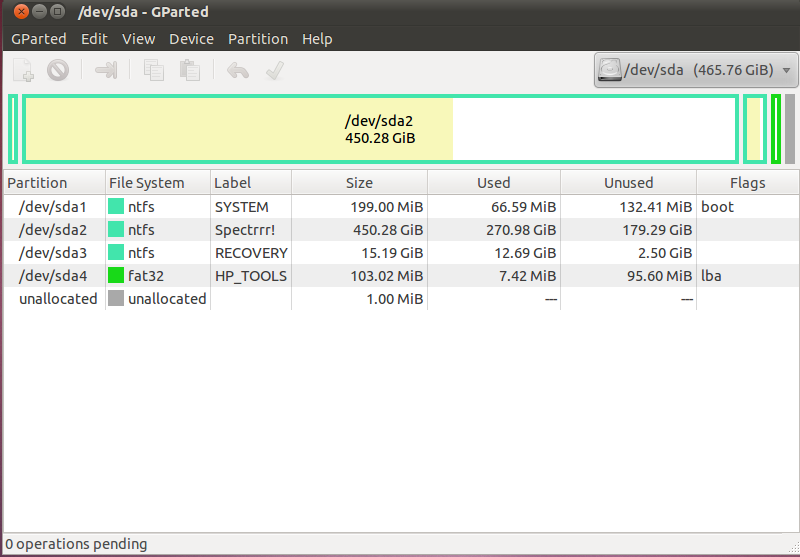Viewport: 800px width, 557px height.
Task: Click the gray unallocated file system swatch
Action: [116, 298]
